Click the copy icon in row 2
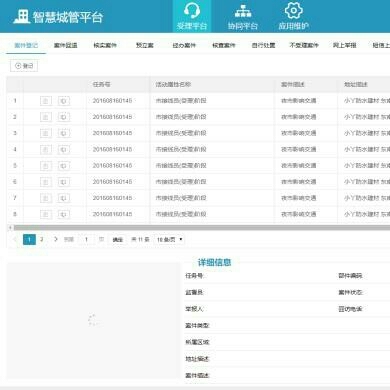Image resolution: width=390 pixels, height=390 pixels. (x=64, y=117)
